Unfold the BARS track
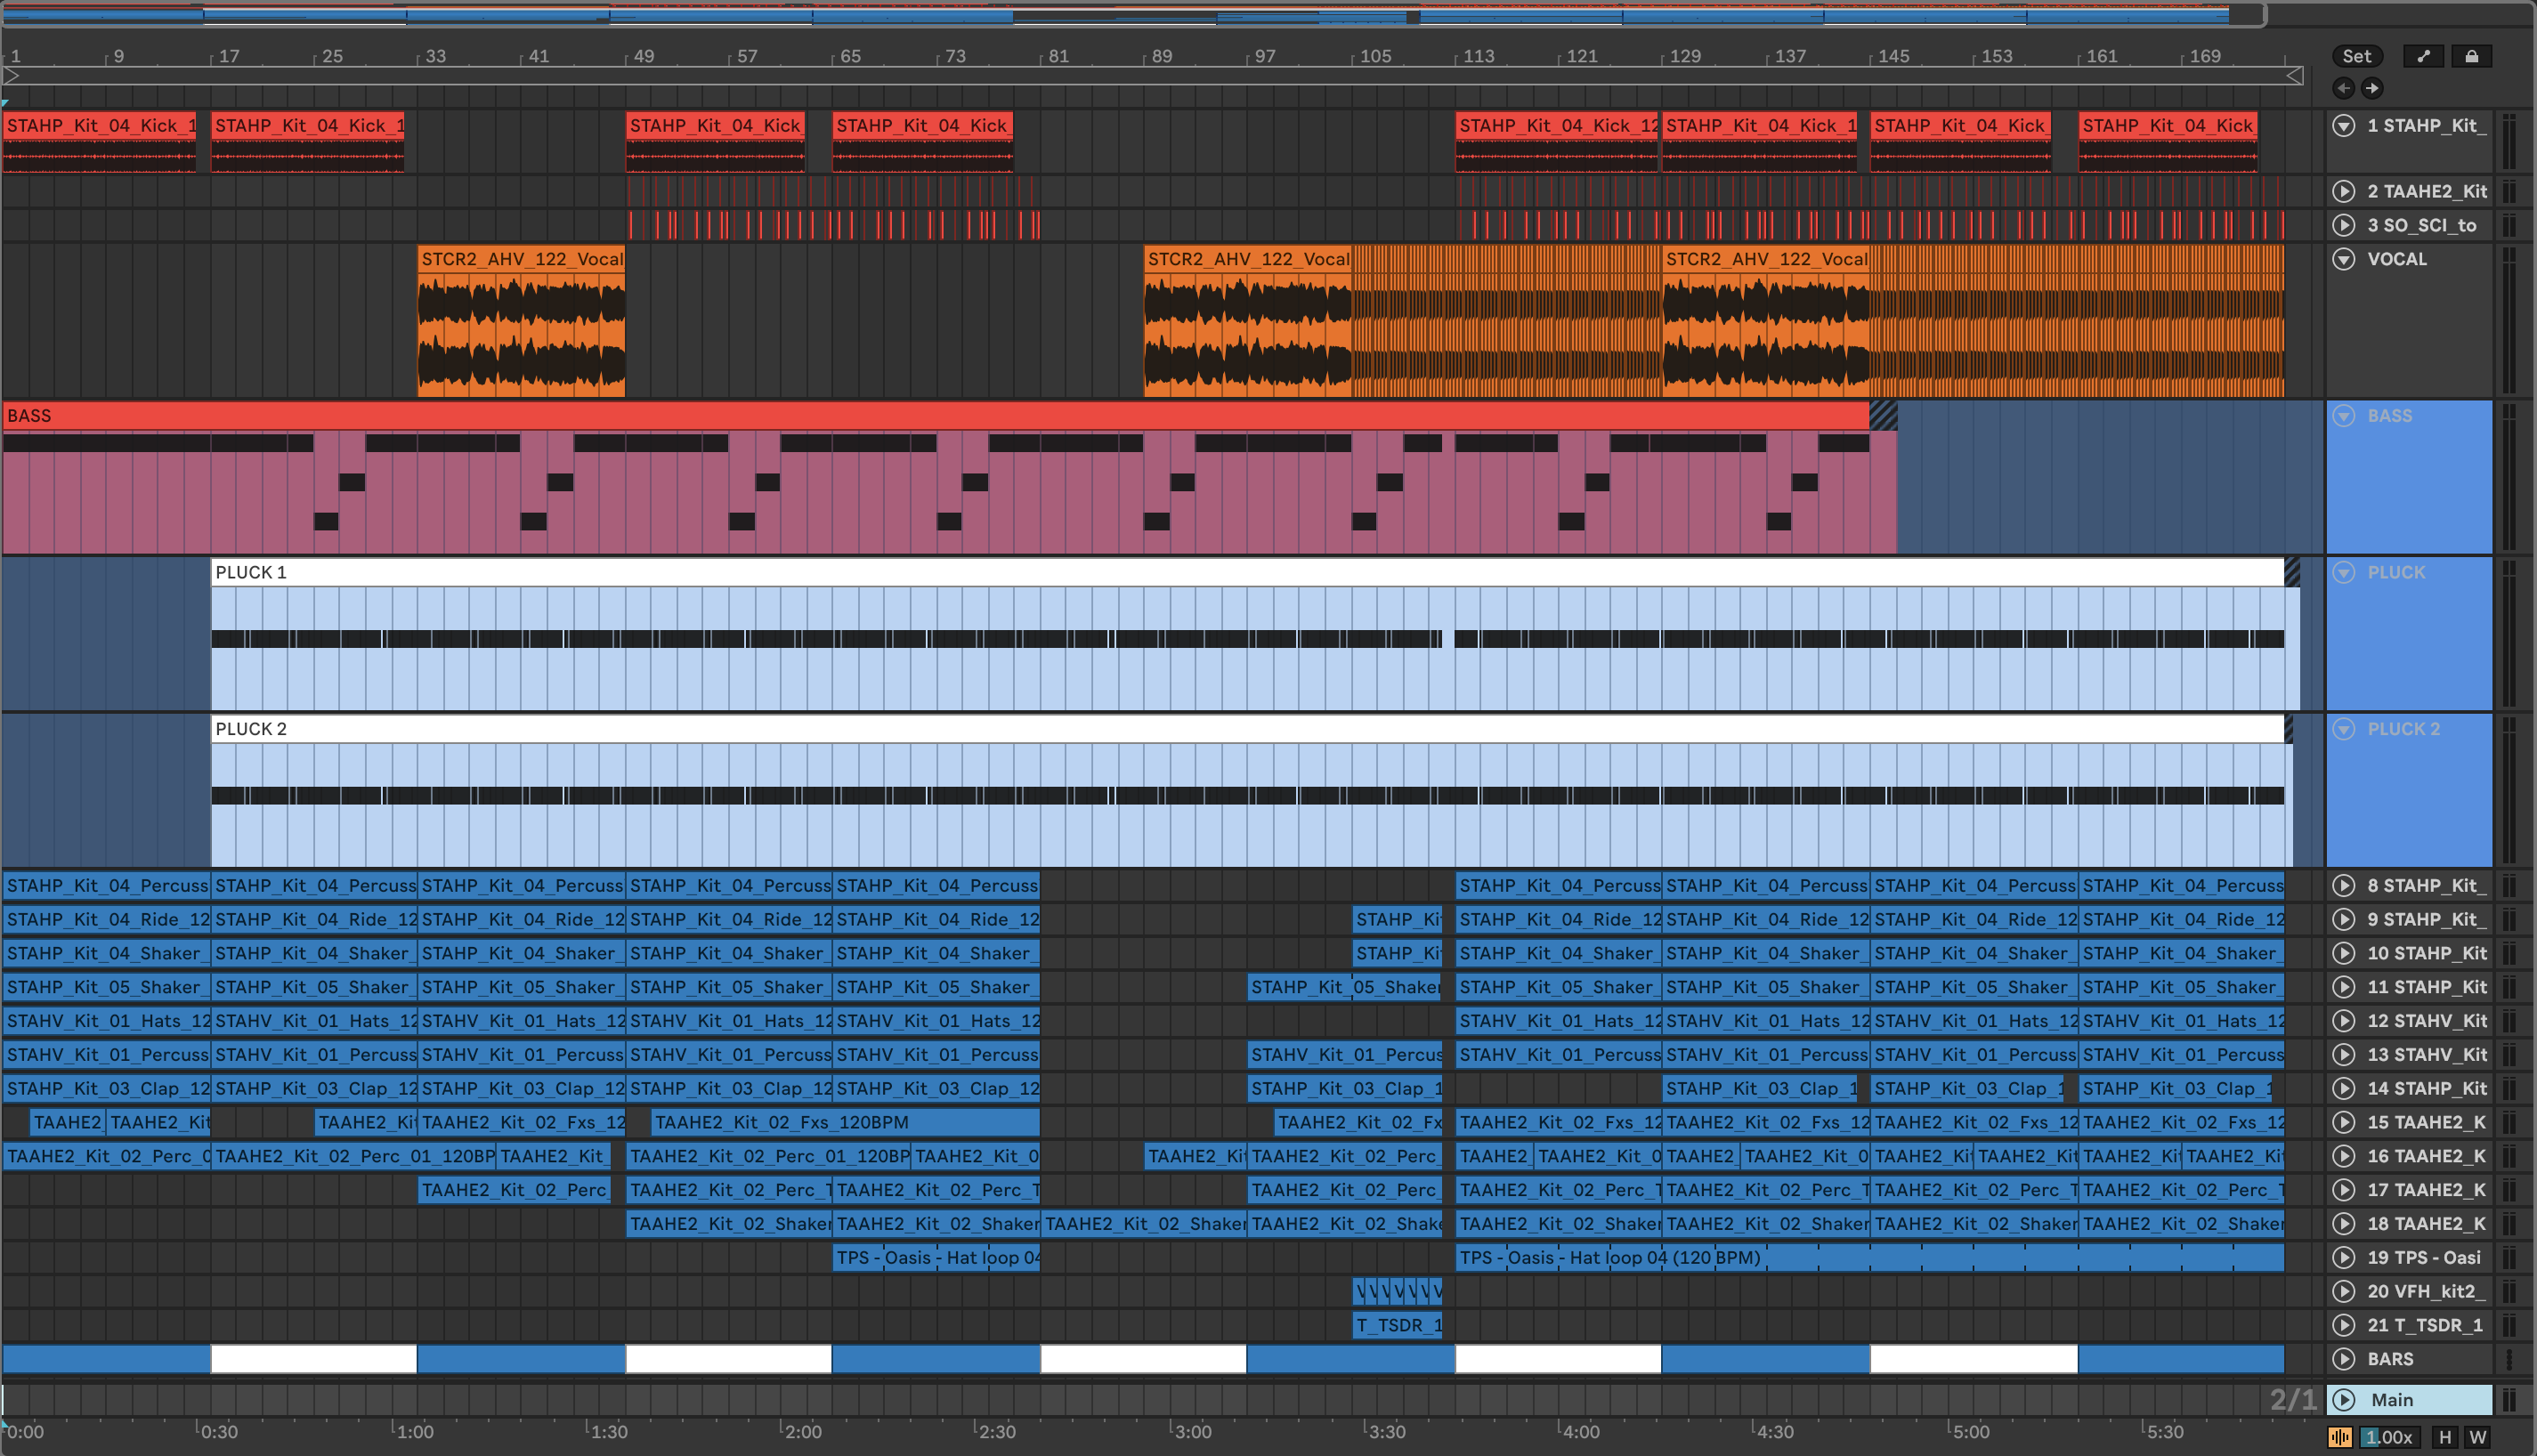 pyautogui.click(x=2343, y=1359)
